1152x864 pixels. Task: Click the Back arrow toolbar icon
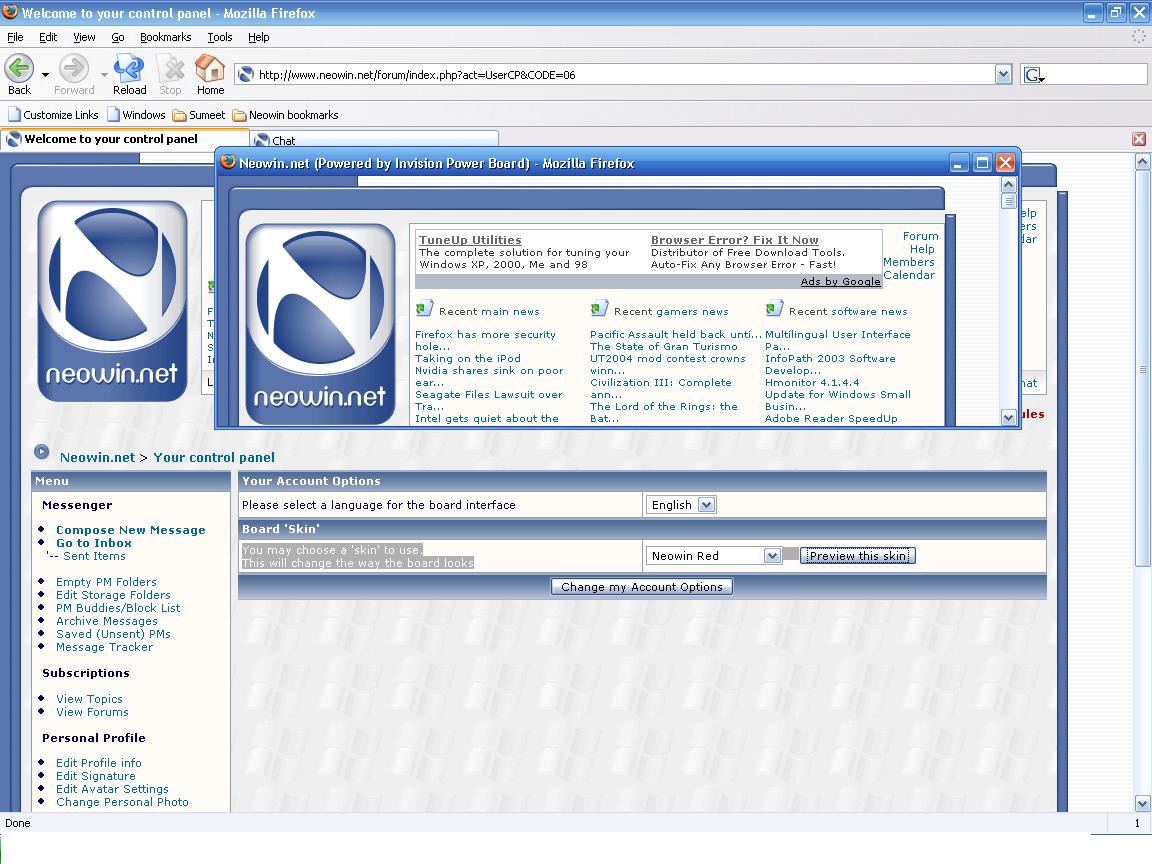[19, 69]
